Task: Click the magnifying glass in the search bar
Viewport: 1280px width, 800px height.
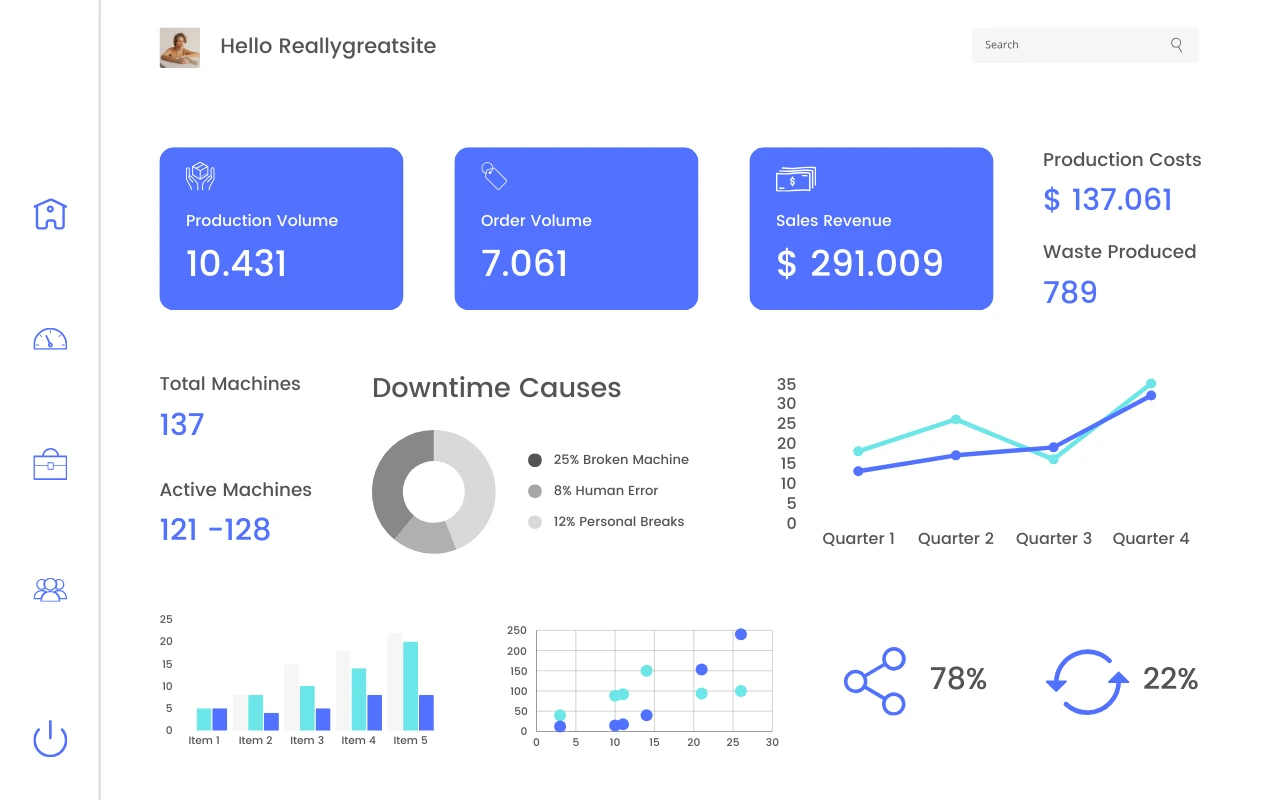Action: [x=1176, y=45]
